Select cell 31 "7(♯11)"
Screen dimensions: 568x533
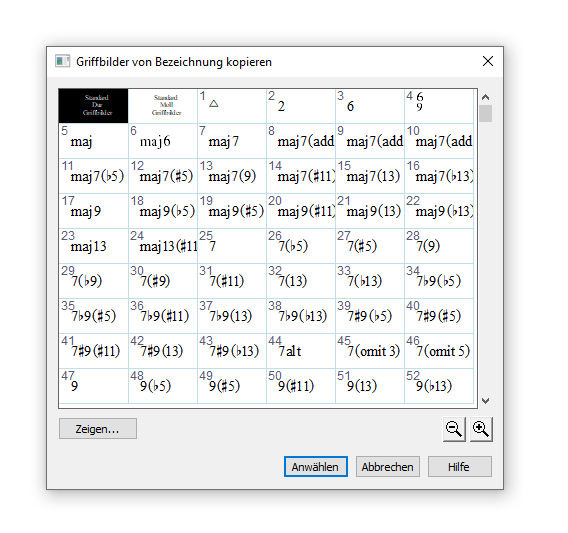coord(232,281)
